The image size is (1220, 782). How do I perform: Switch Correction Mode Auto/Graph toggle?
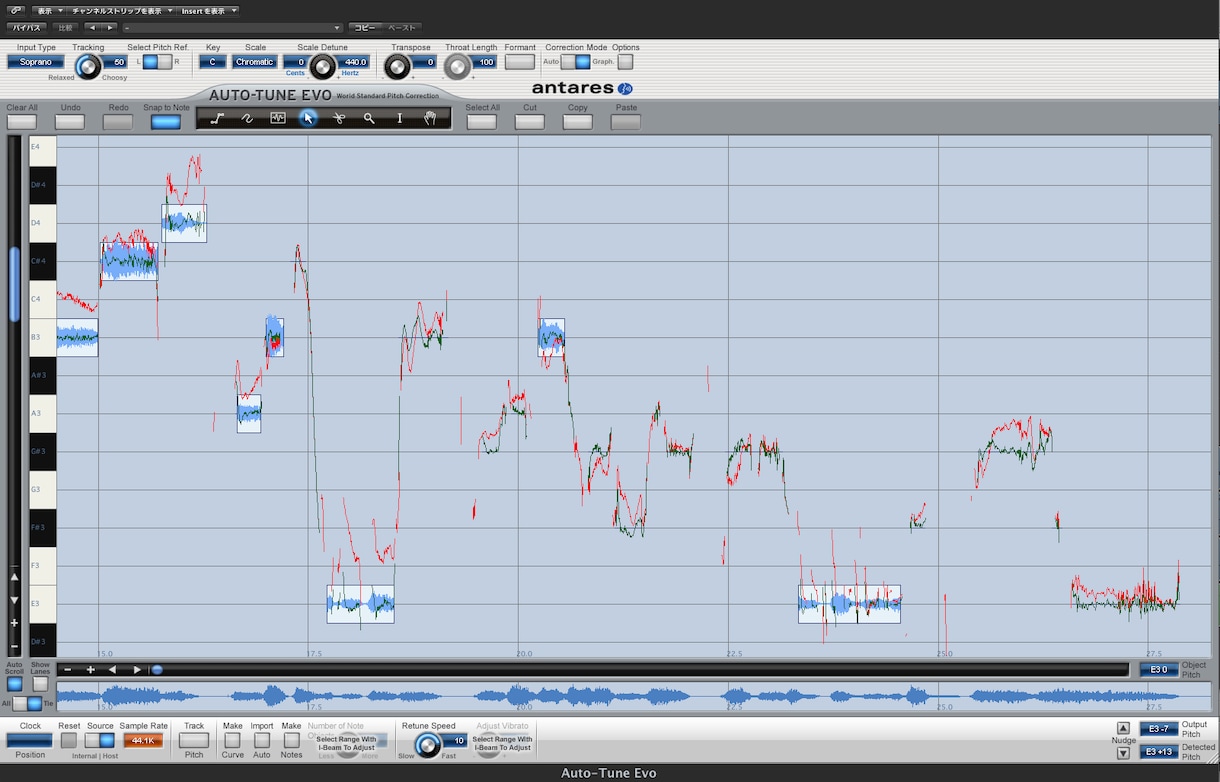575,62
